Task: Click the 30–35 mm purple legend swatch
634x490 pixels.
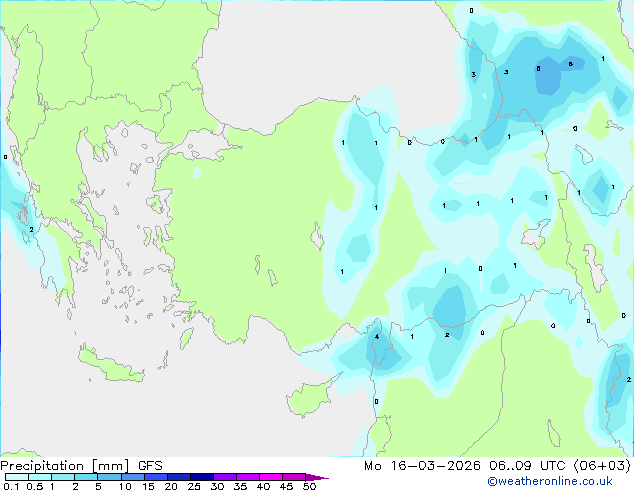Action: [x=225, y=477]
